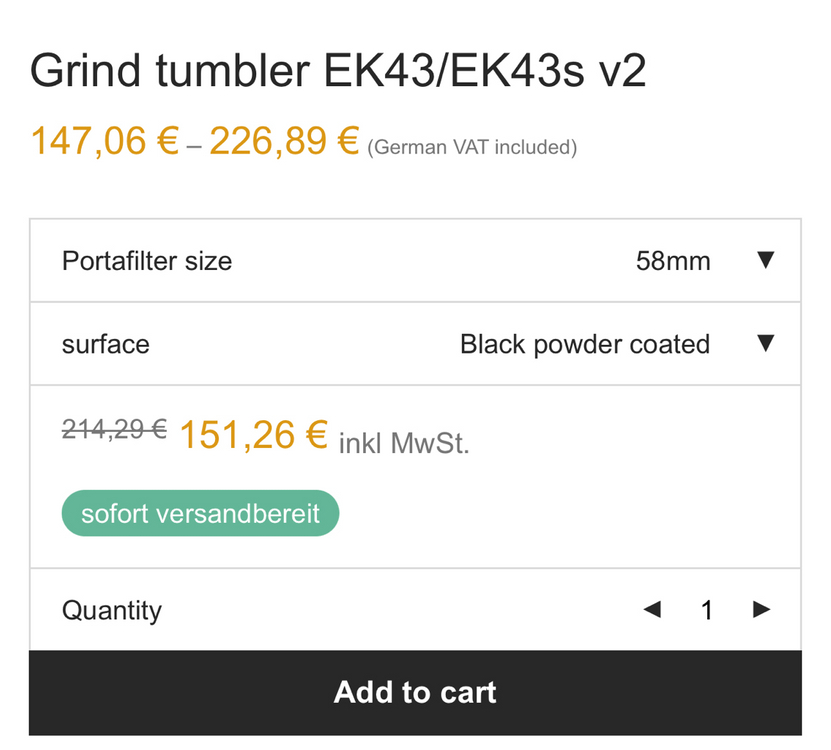Click the inkl MwSt. text
The height and width of the screenshot is (750, 831).
coord(404,443)
